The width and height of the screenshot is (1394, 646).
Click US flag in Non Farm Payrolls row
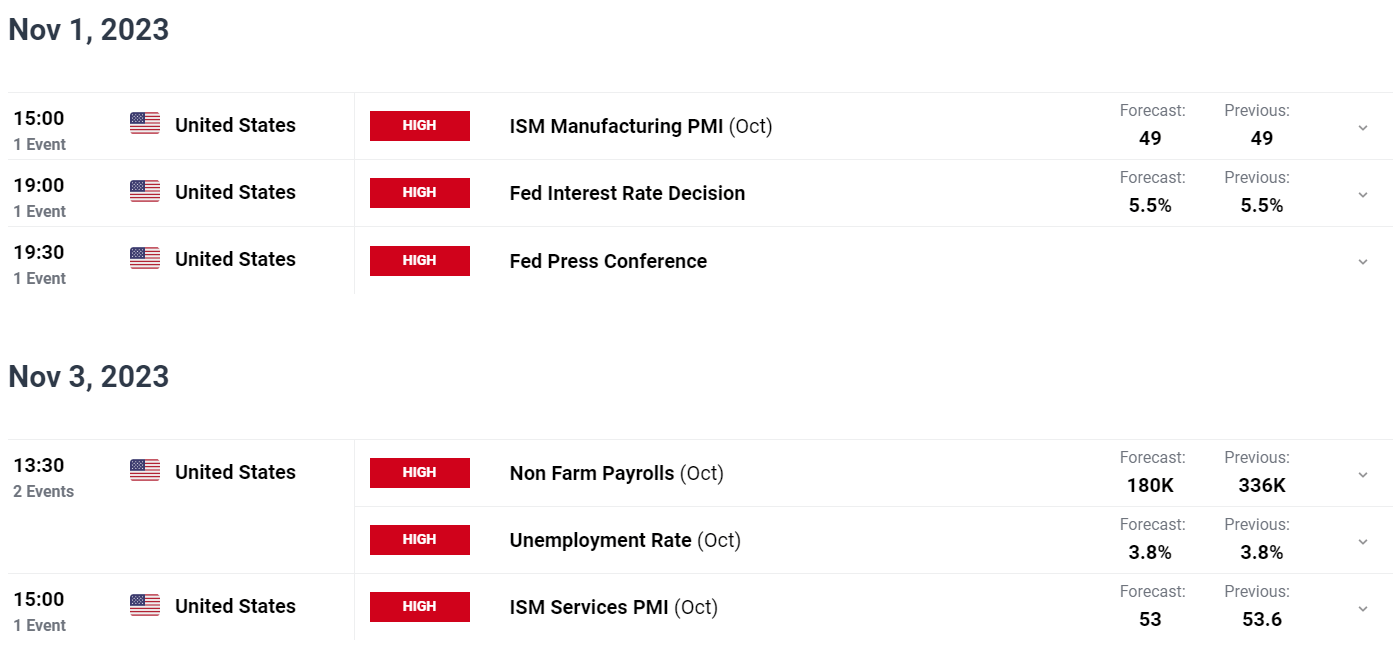145,471
